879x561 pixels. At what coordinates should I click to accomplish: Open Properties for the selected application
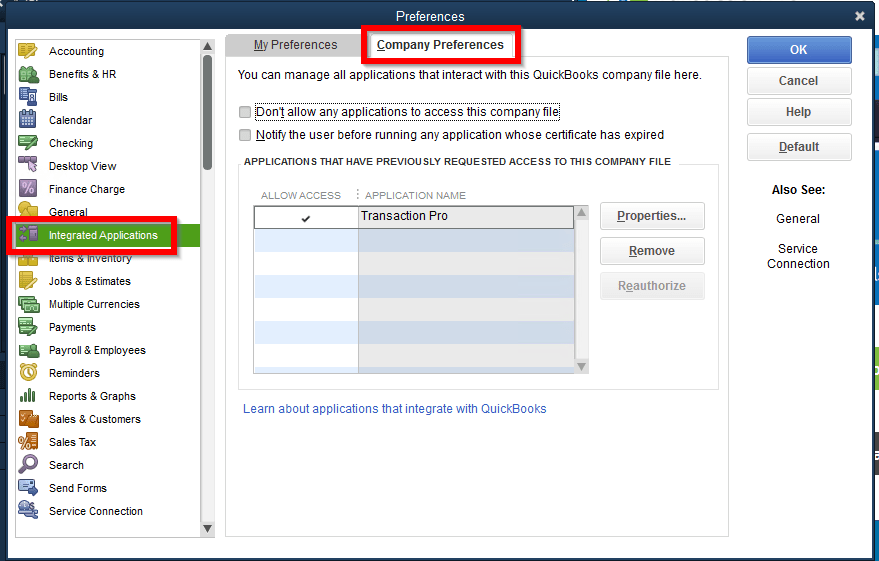(652, 216)
